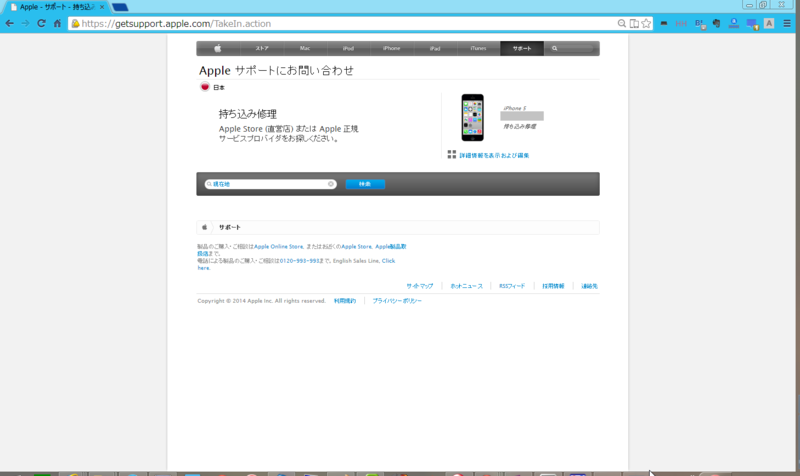Open the Apple Store link in footer text

pyautogui.click(x=357, y=246)
